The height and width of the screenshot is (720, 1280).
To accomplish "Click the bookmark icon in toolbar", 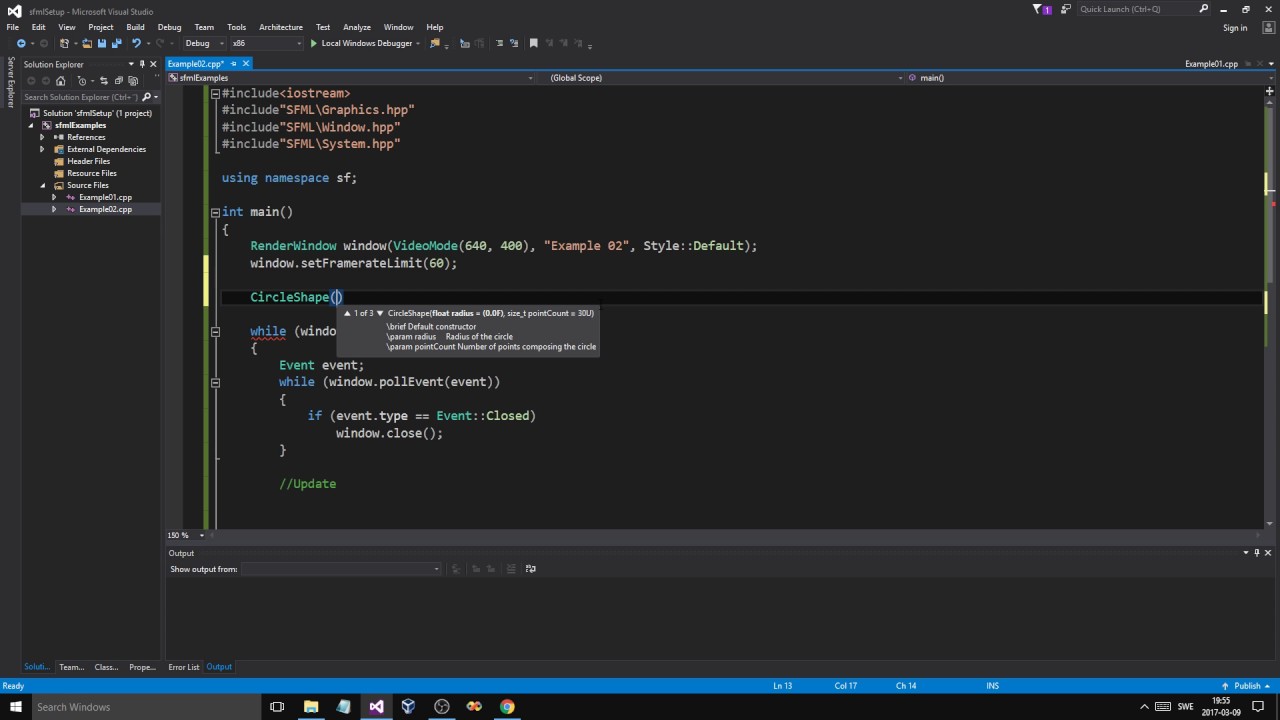I will pos(534,43).
